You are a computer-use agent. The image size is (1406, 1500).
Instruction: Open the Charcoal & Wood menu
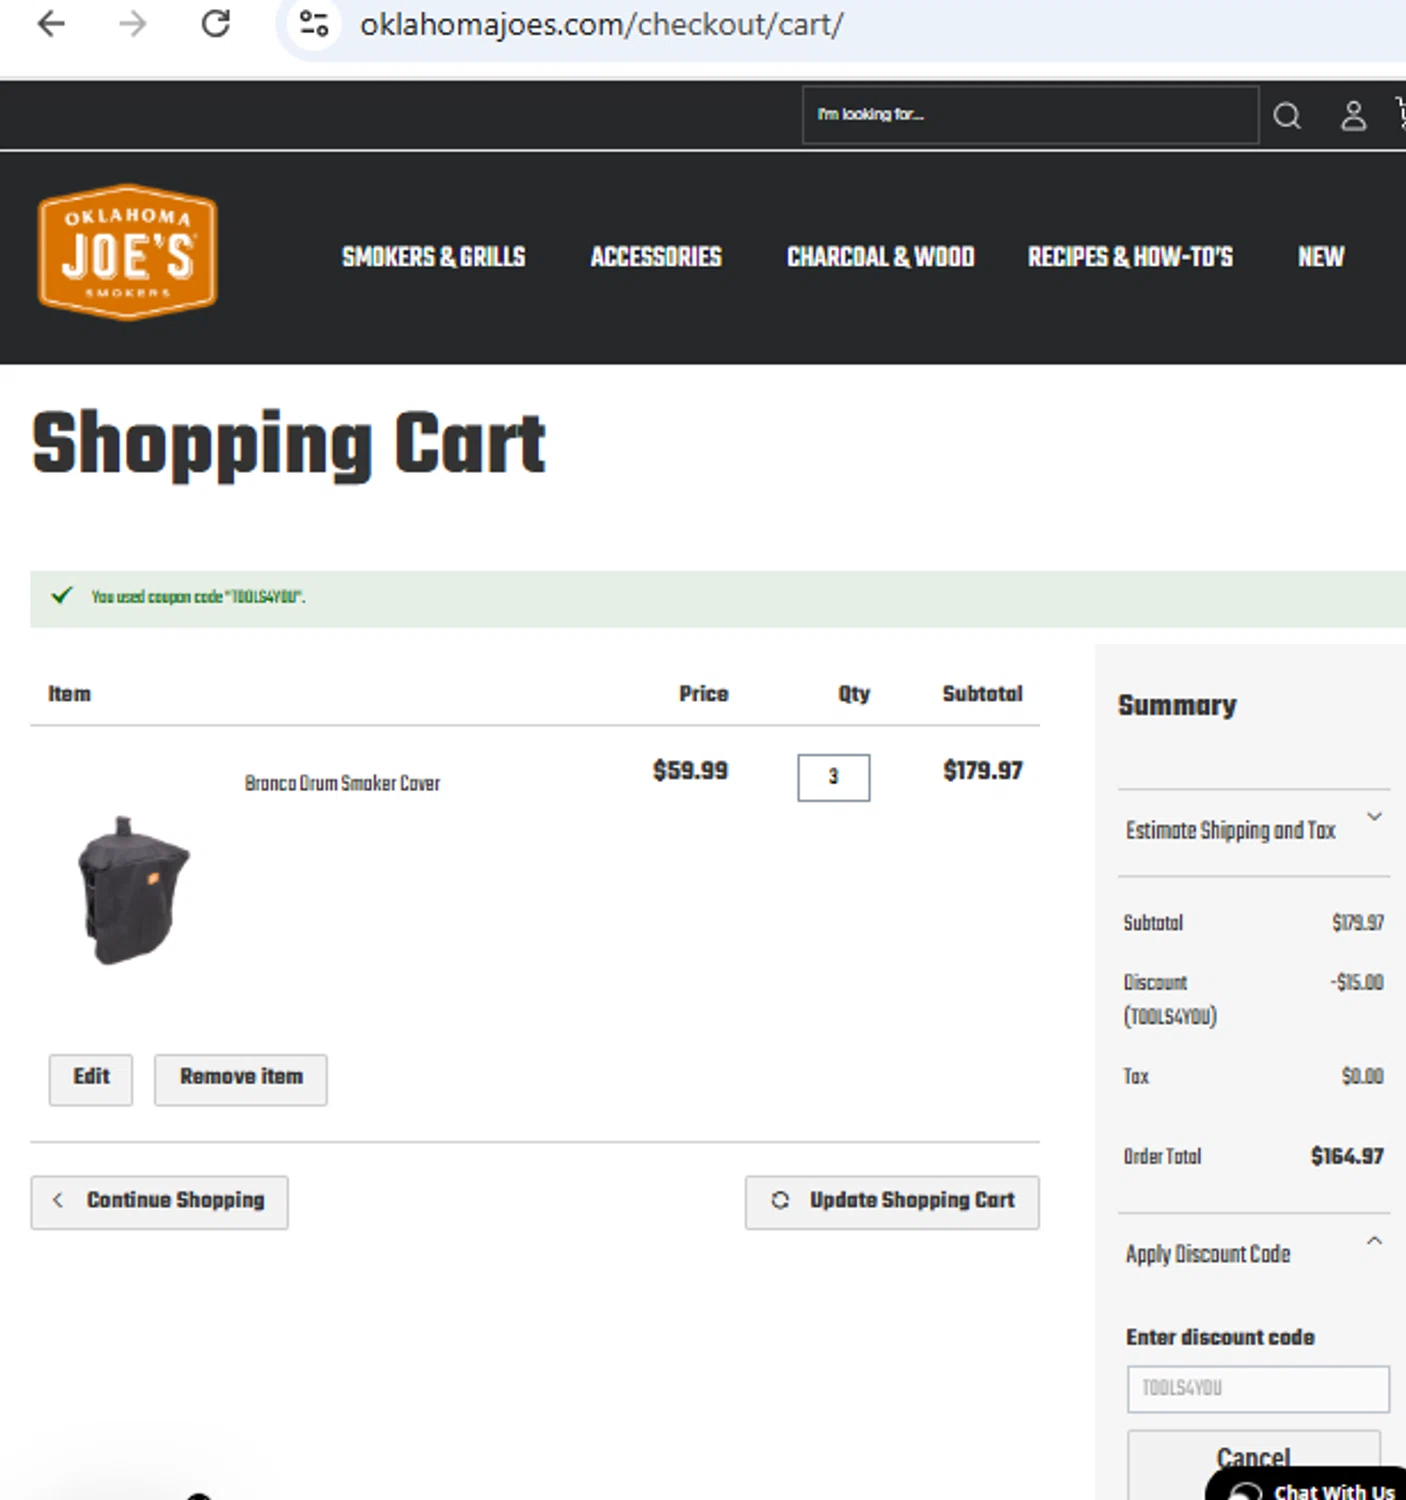click(880, 257)
